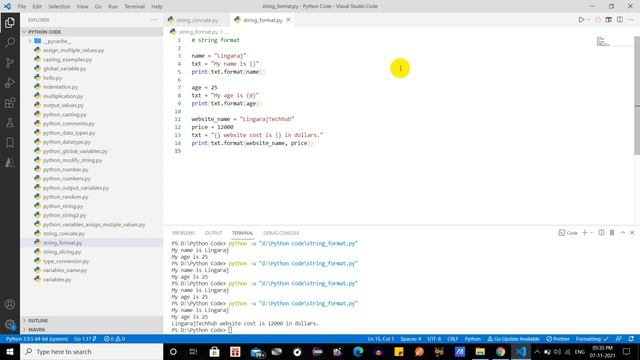Open the Testing flask view
This screenshot has height=360, width=640.
pos(10,122)
